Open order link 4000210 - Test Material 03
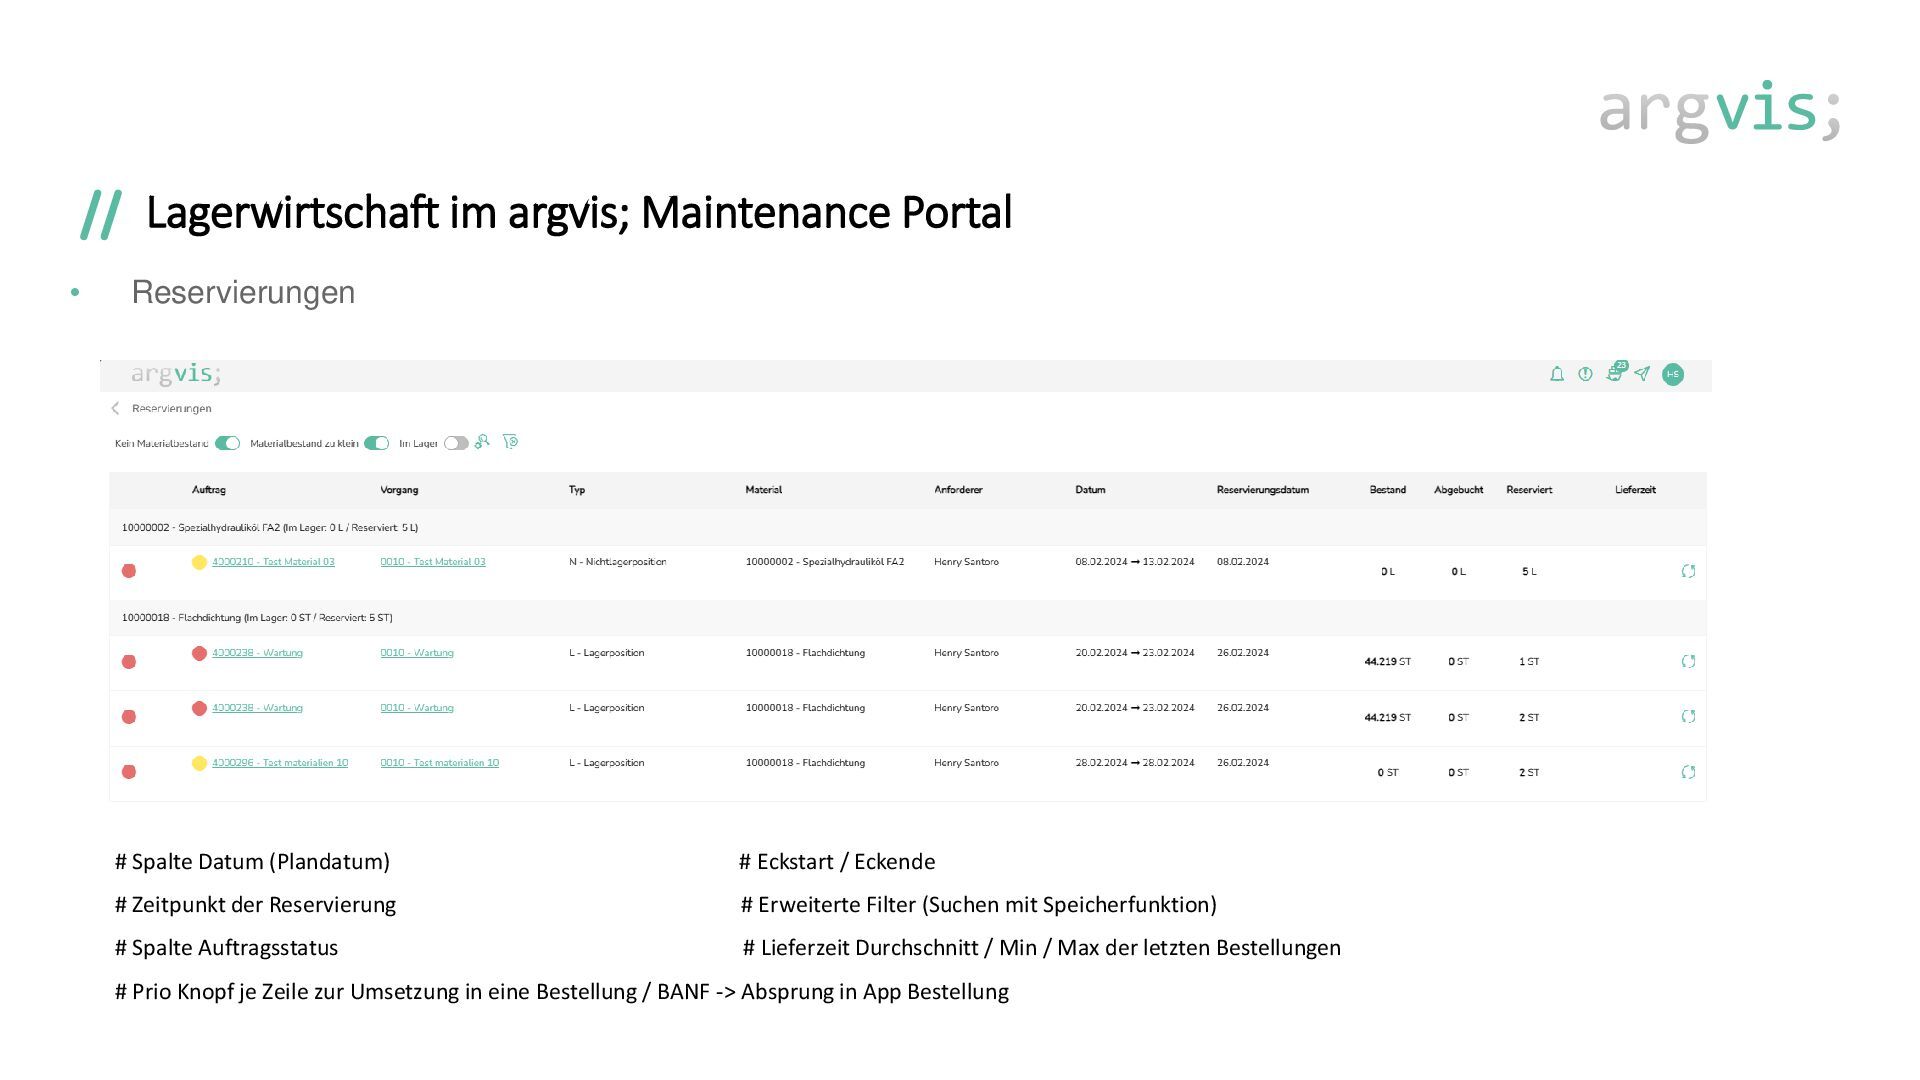 273,562
